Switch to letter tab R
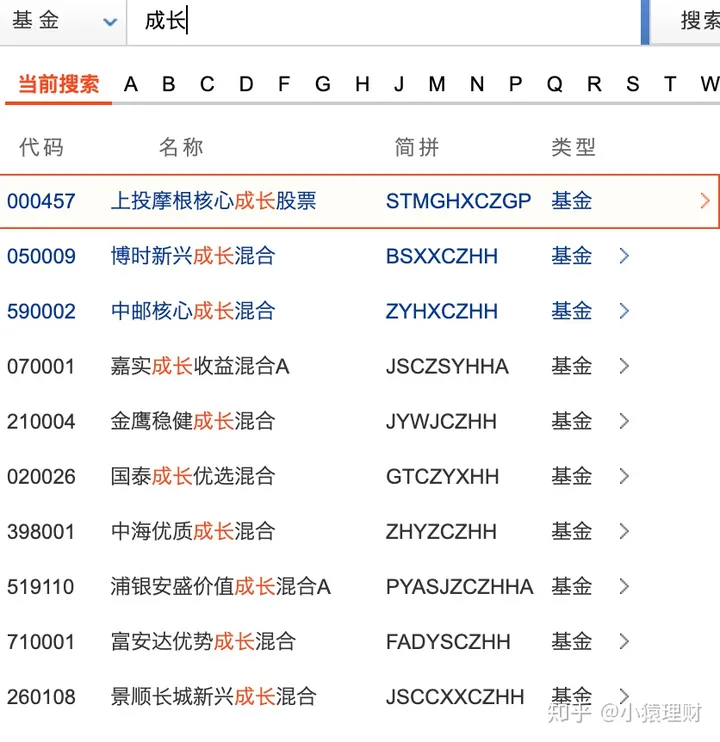This screenshot has width=720, height=742. point(595,85)
